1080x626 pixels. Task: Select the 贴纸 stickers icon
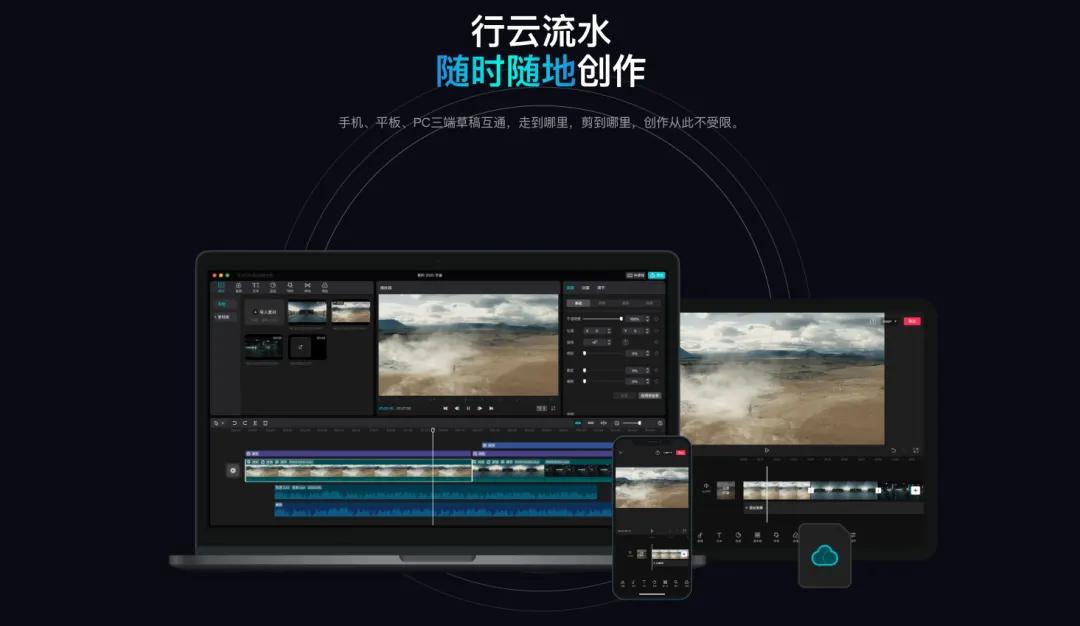click(272, 287)
